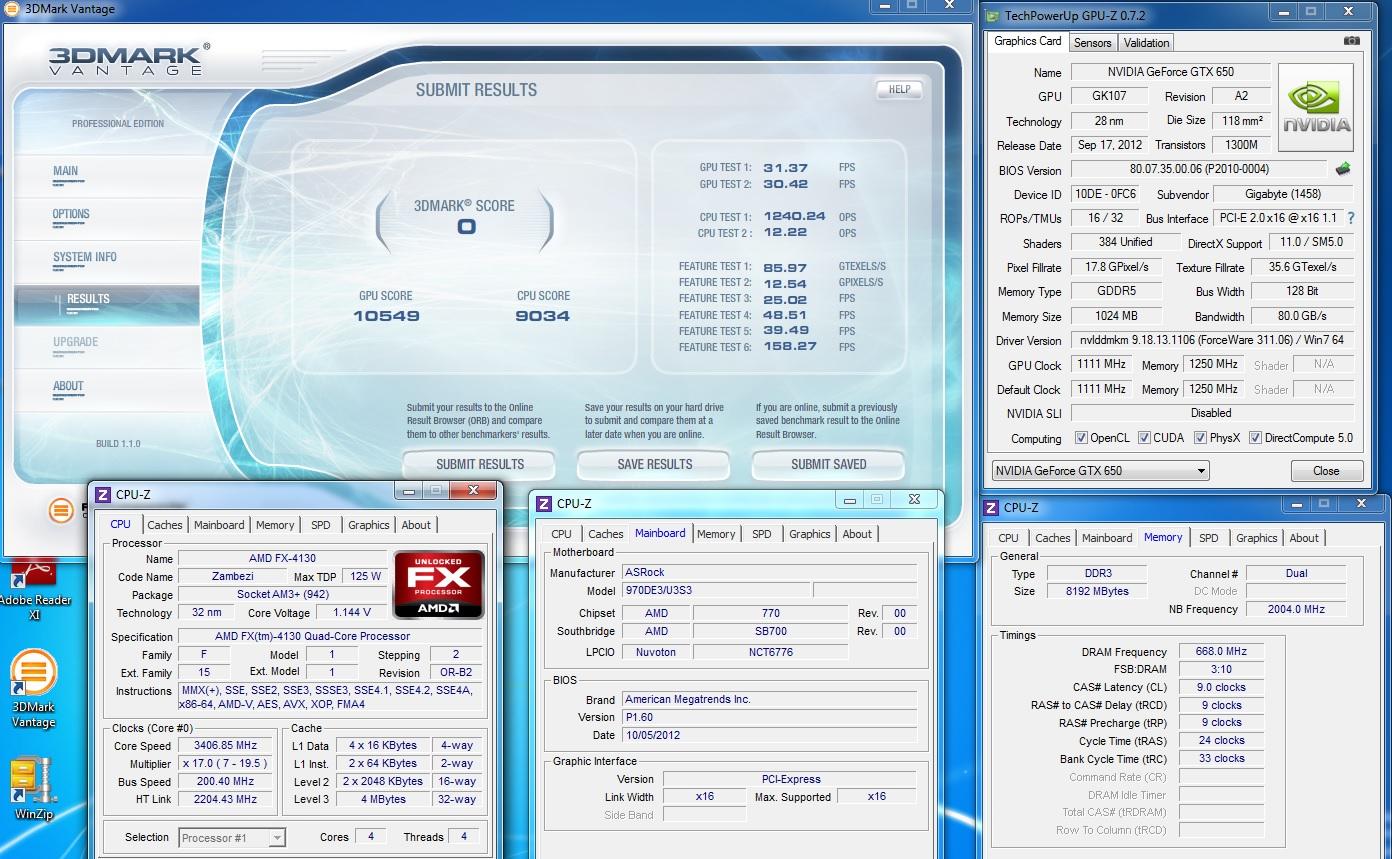The height and width of the screenshot is (859, 1392).
Task: Click the AMD FX-4130 Name field
Action: point(282,559)
